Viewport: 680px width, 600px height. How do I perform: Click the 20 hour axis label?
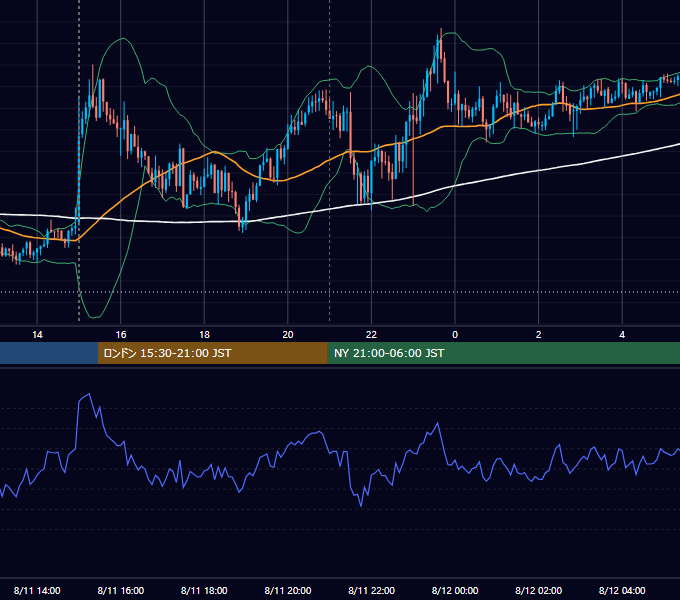click(288, 335)
